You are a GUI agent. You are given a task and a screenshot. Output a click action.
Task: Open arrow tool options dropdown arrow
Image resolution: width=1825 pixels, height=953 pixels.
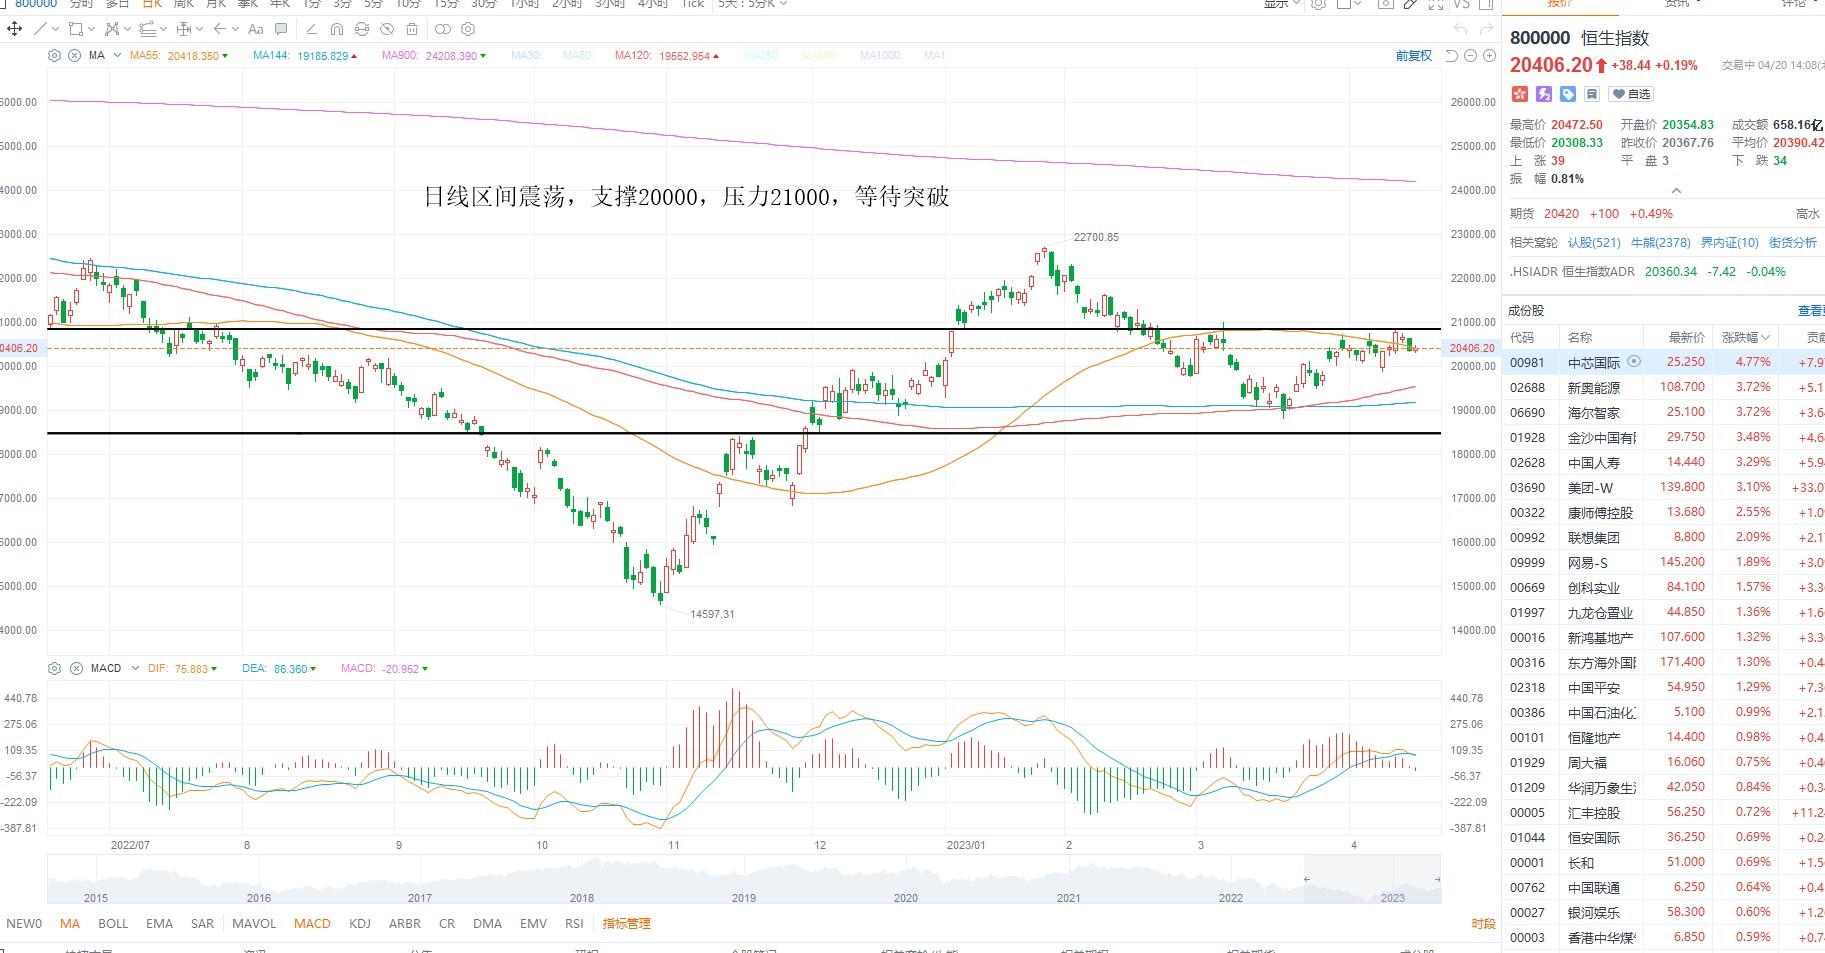click(236, 29)
